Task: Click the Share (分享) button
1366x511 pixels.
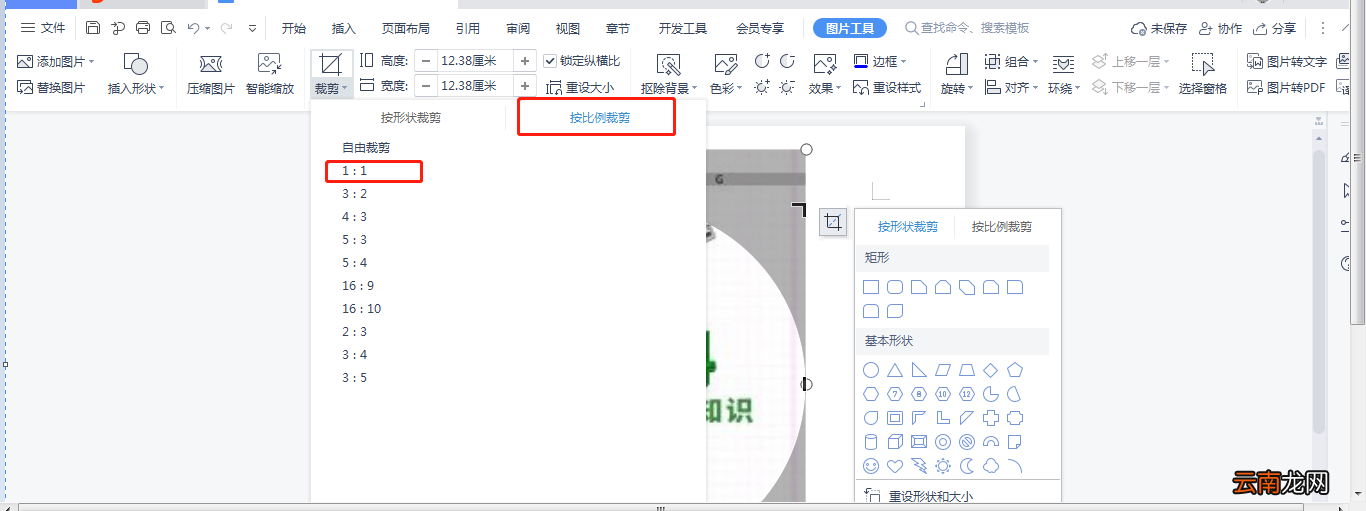Action: click(x=1274, y=28)
